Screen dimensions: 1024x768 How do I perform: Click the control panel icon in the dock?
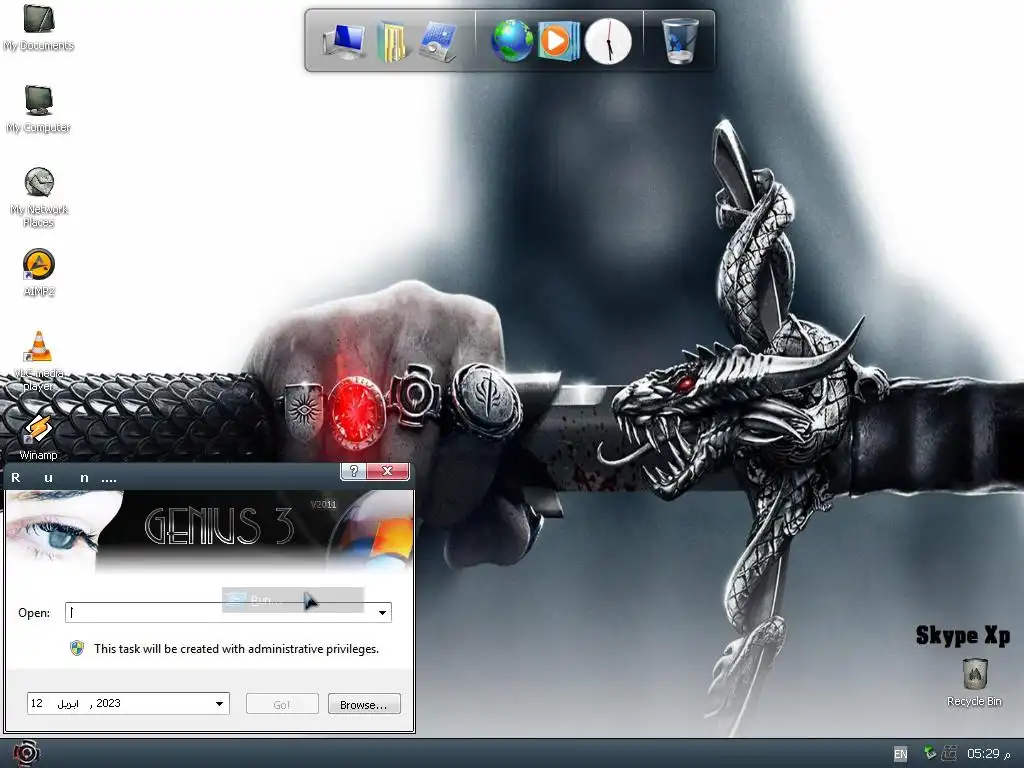(438, 41)
